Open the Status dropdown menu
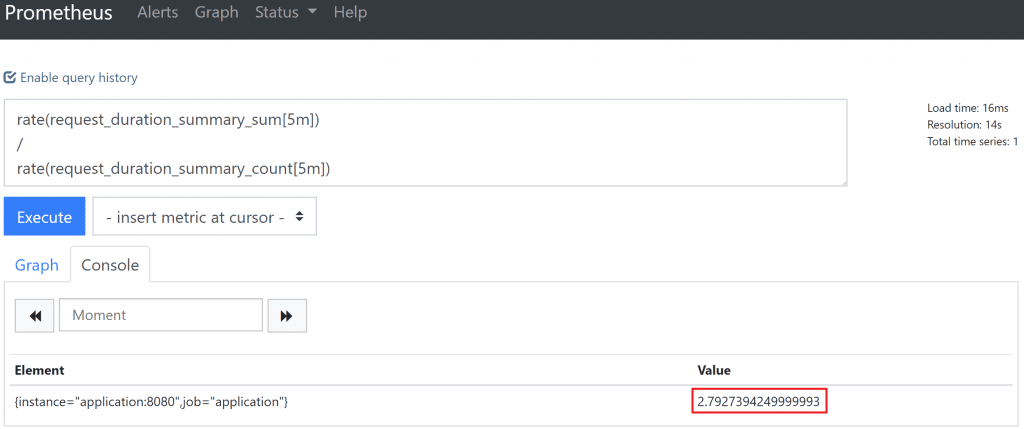The image size is (1024, 429). click(x=286, y=13)
